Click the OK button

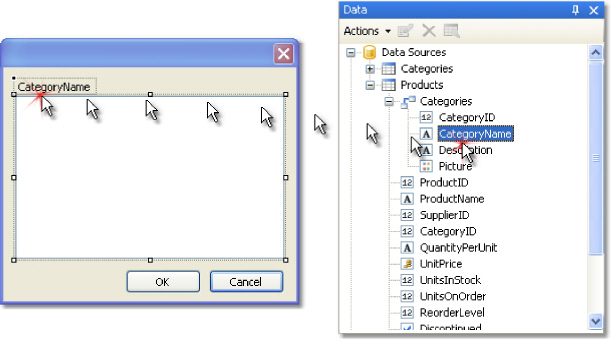tap(163, 282)
